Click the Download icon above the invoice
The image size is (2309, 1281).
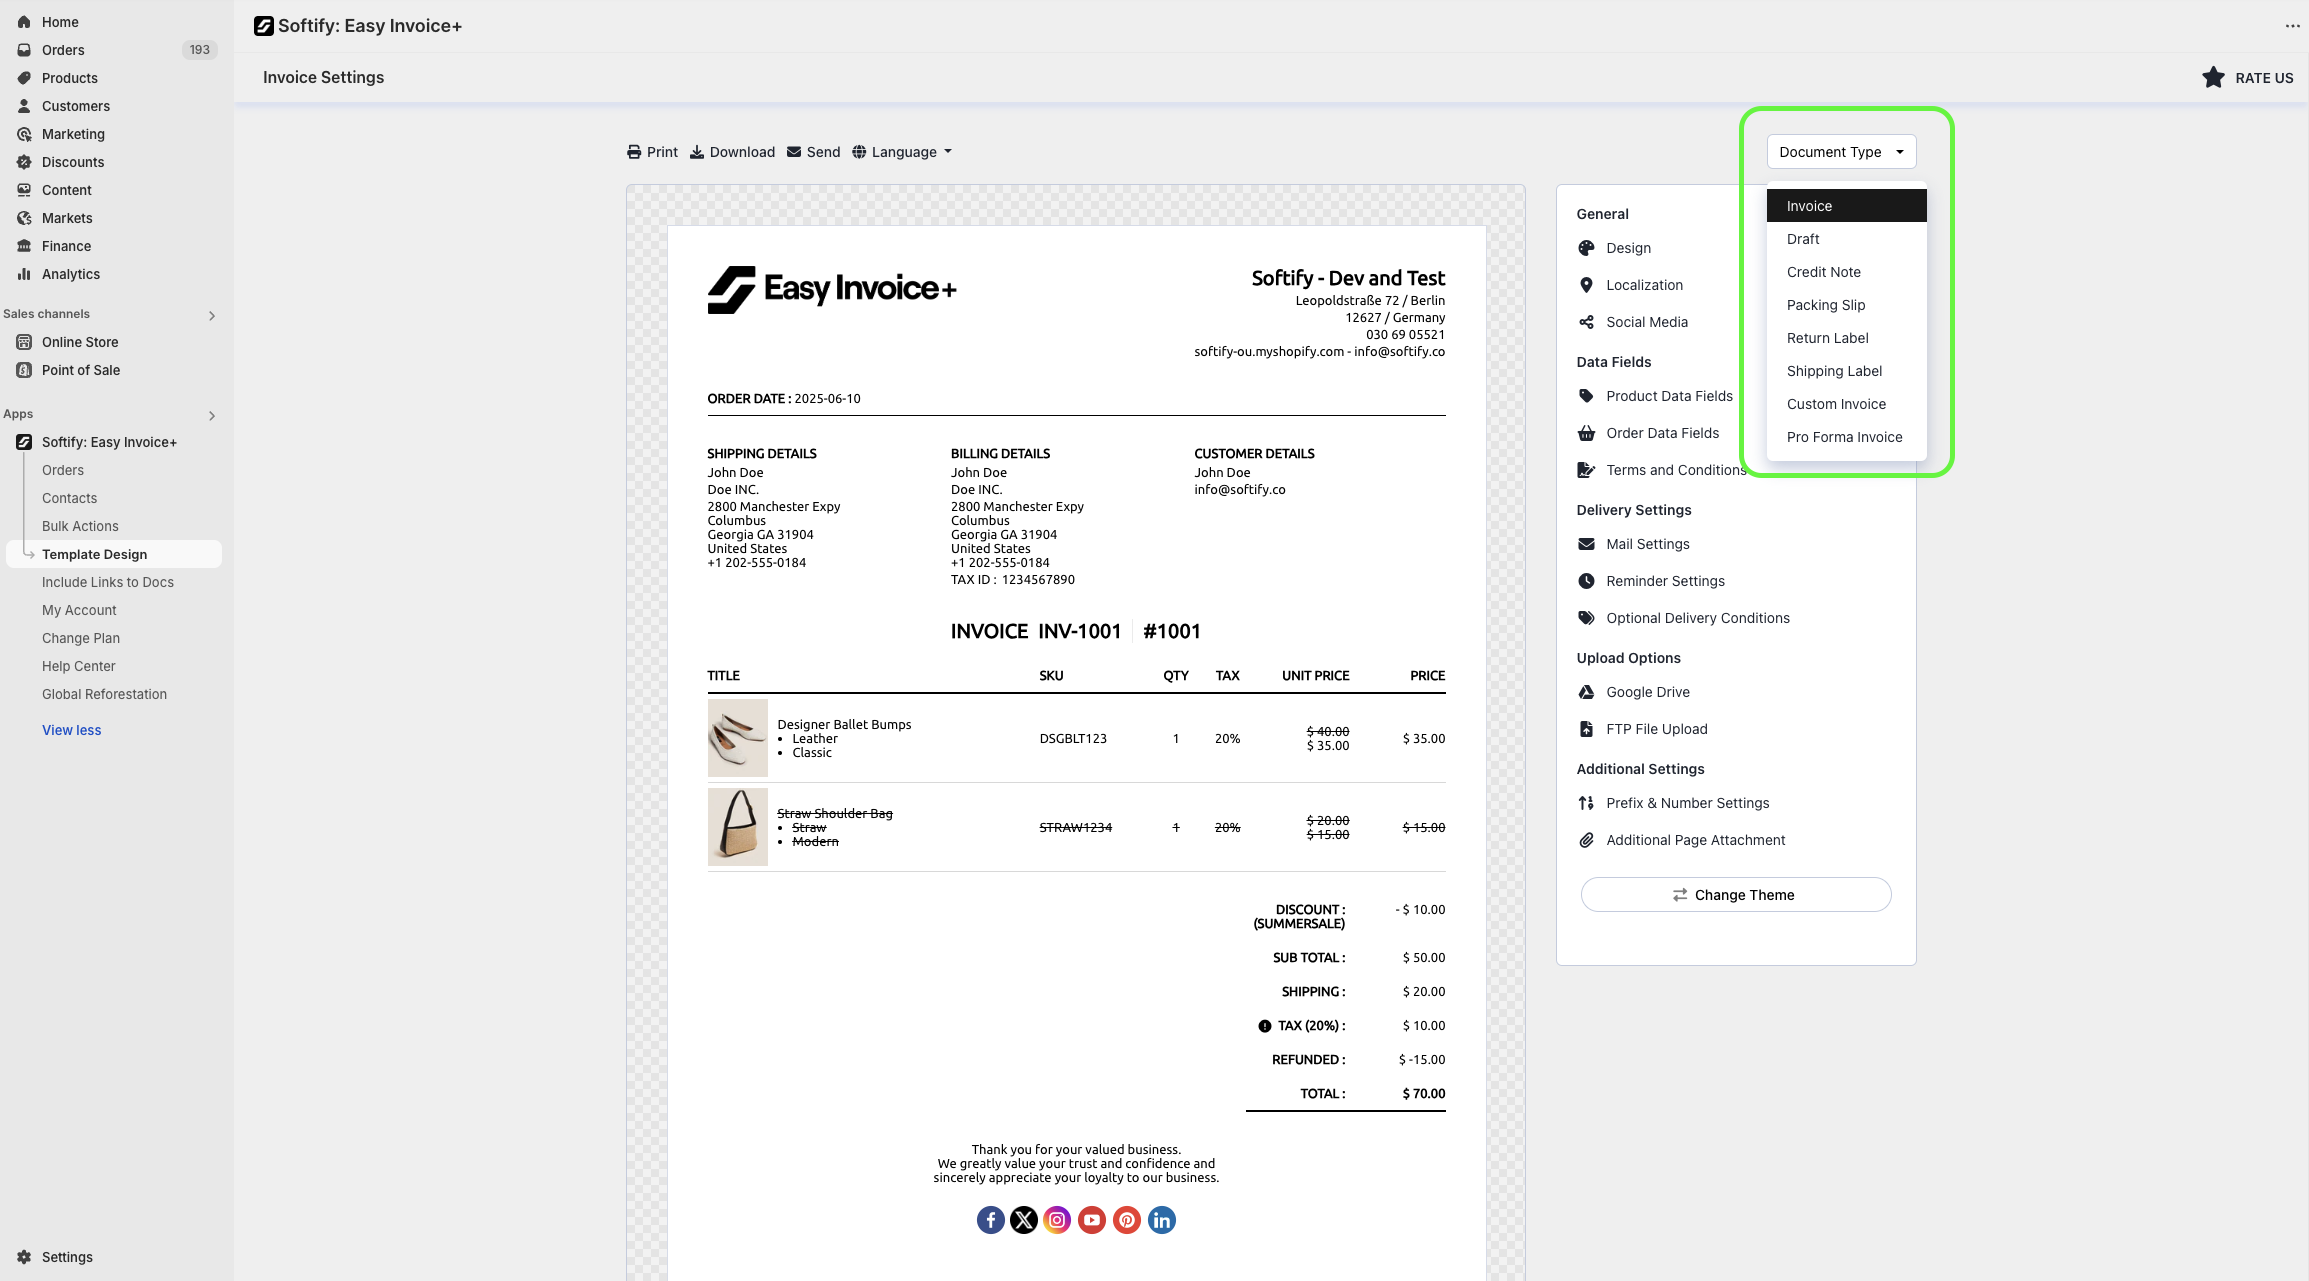(697, 152)
